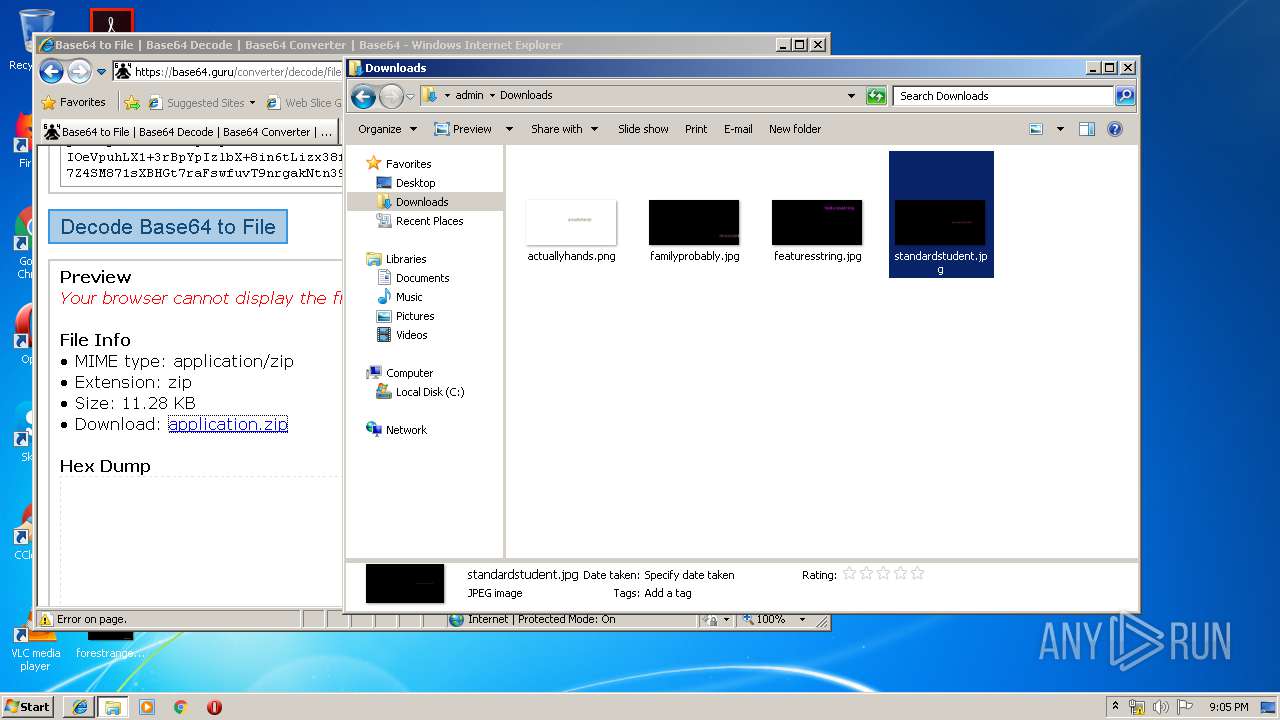The width and height of the screenshot is (1280, 720).
Task: Click the Add to Favorites bar icon
Action: (x=131, y=102)
